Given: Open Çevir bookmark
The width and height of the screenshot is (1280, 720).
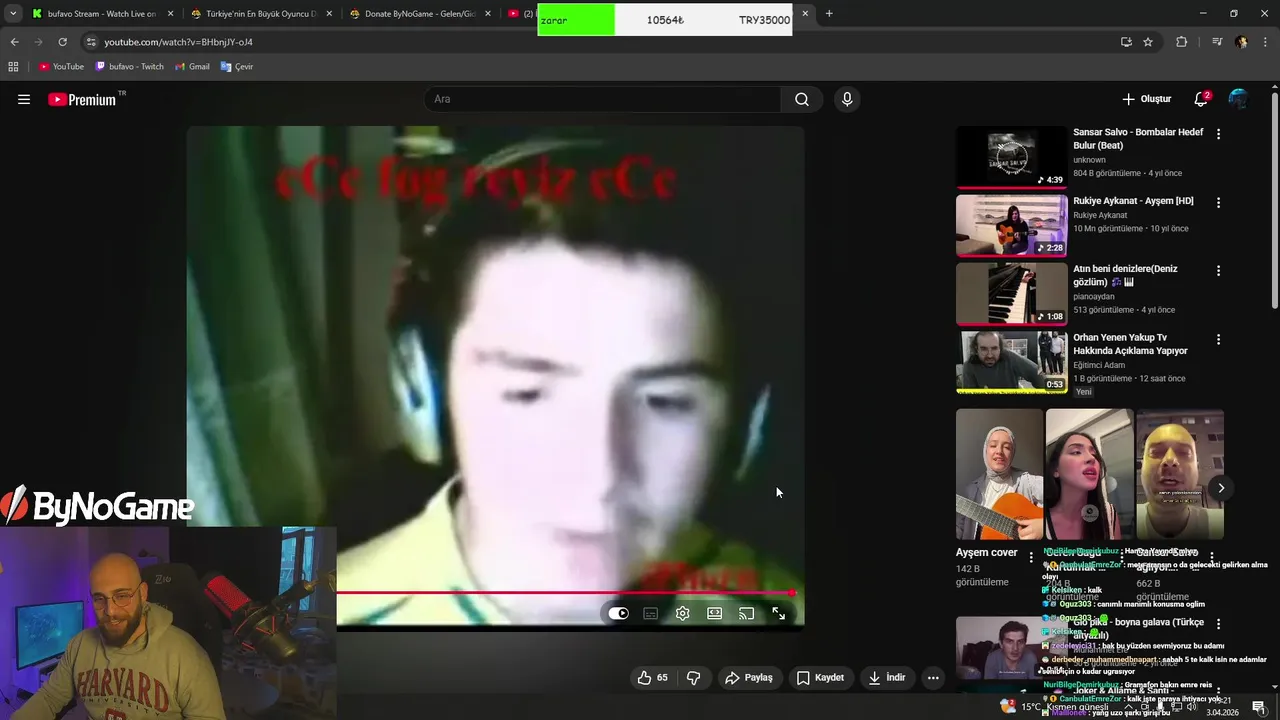Looking at the screenshot, I should 237,67.
